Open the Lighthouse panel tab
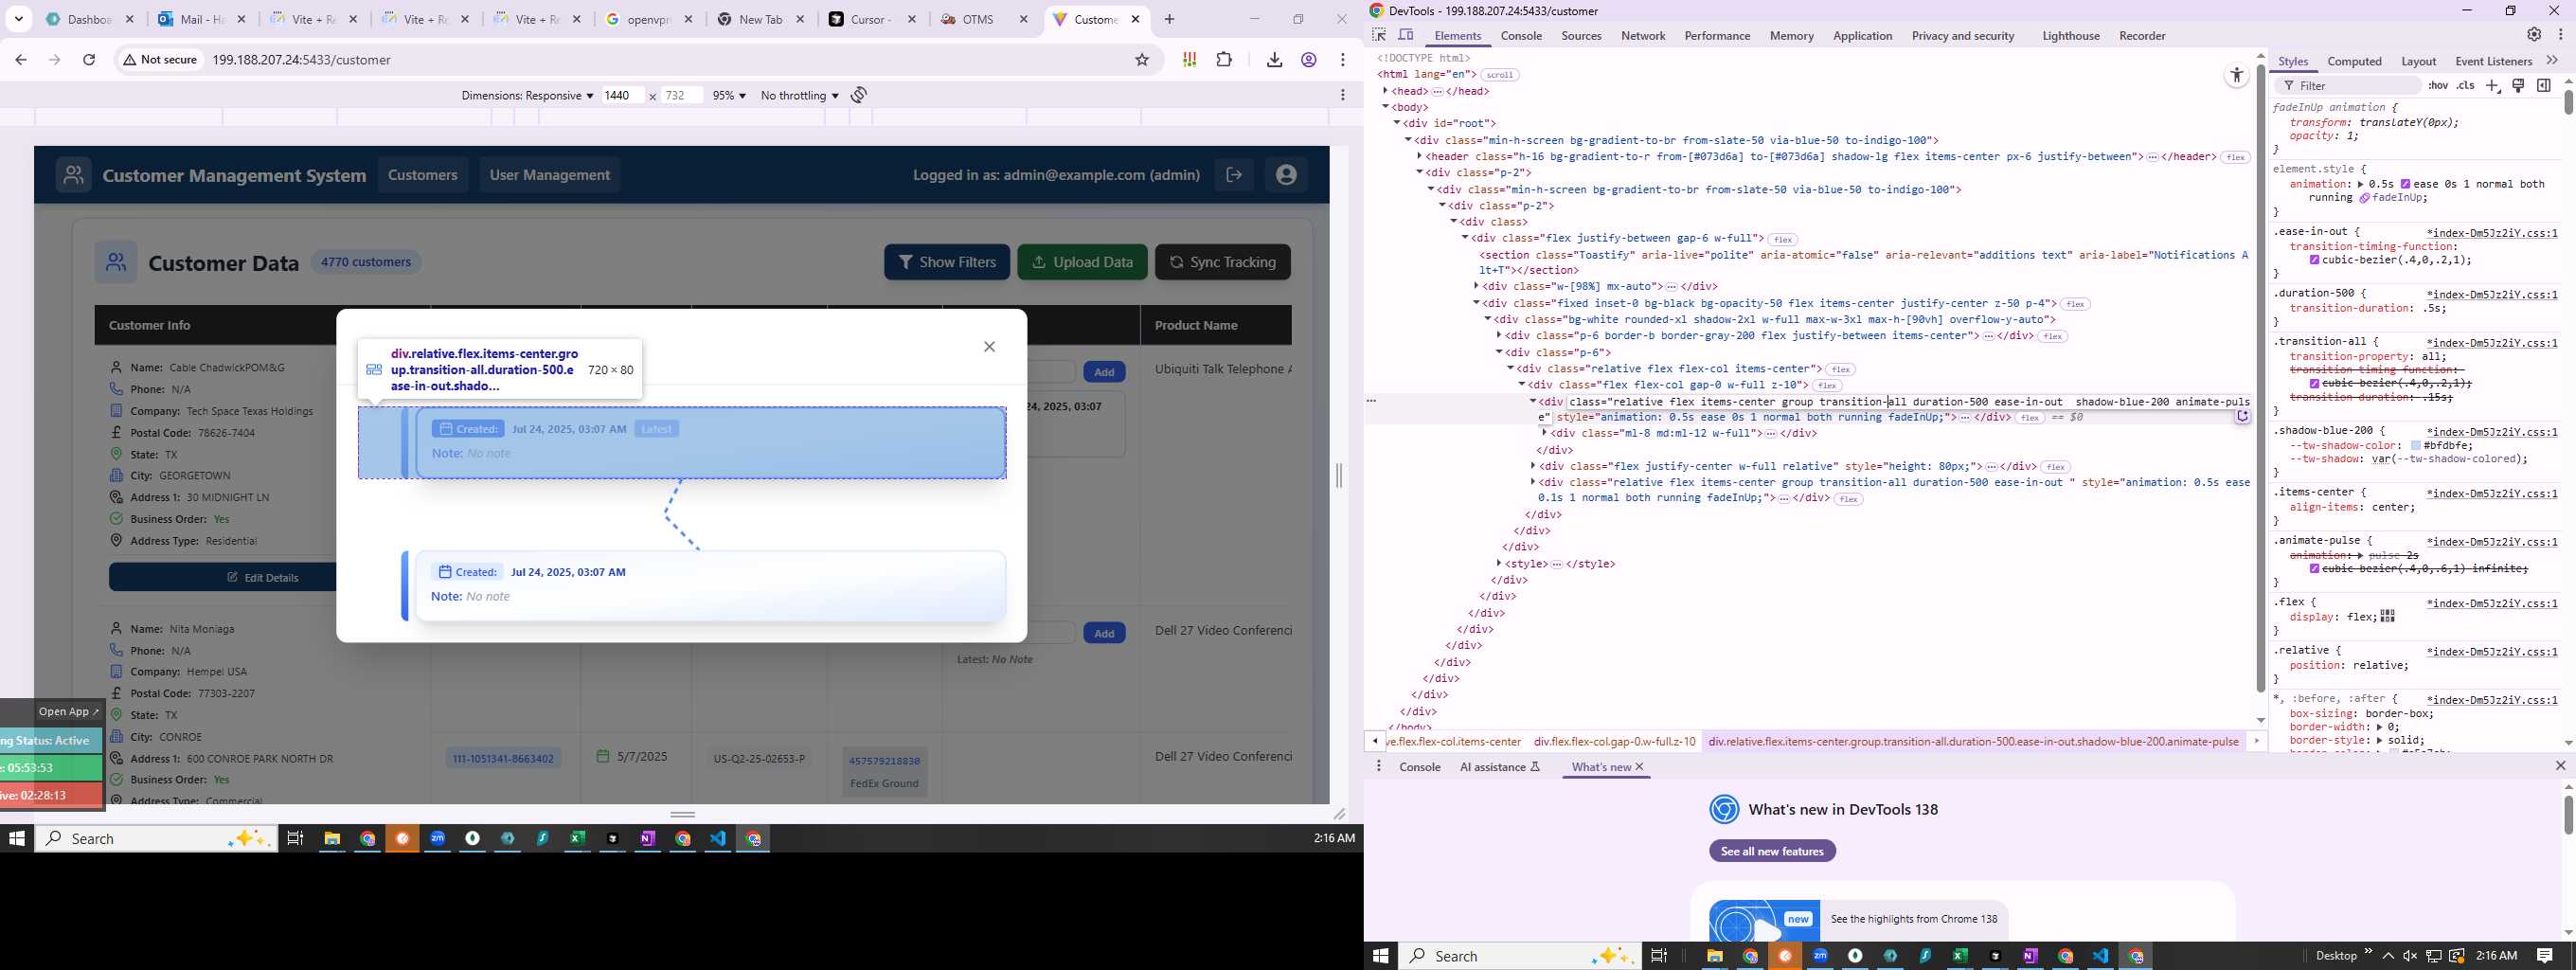The height and width of the screenshot is (970, 2576). [2070, 36]
